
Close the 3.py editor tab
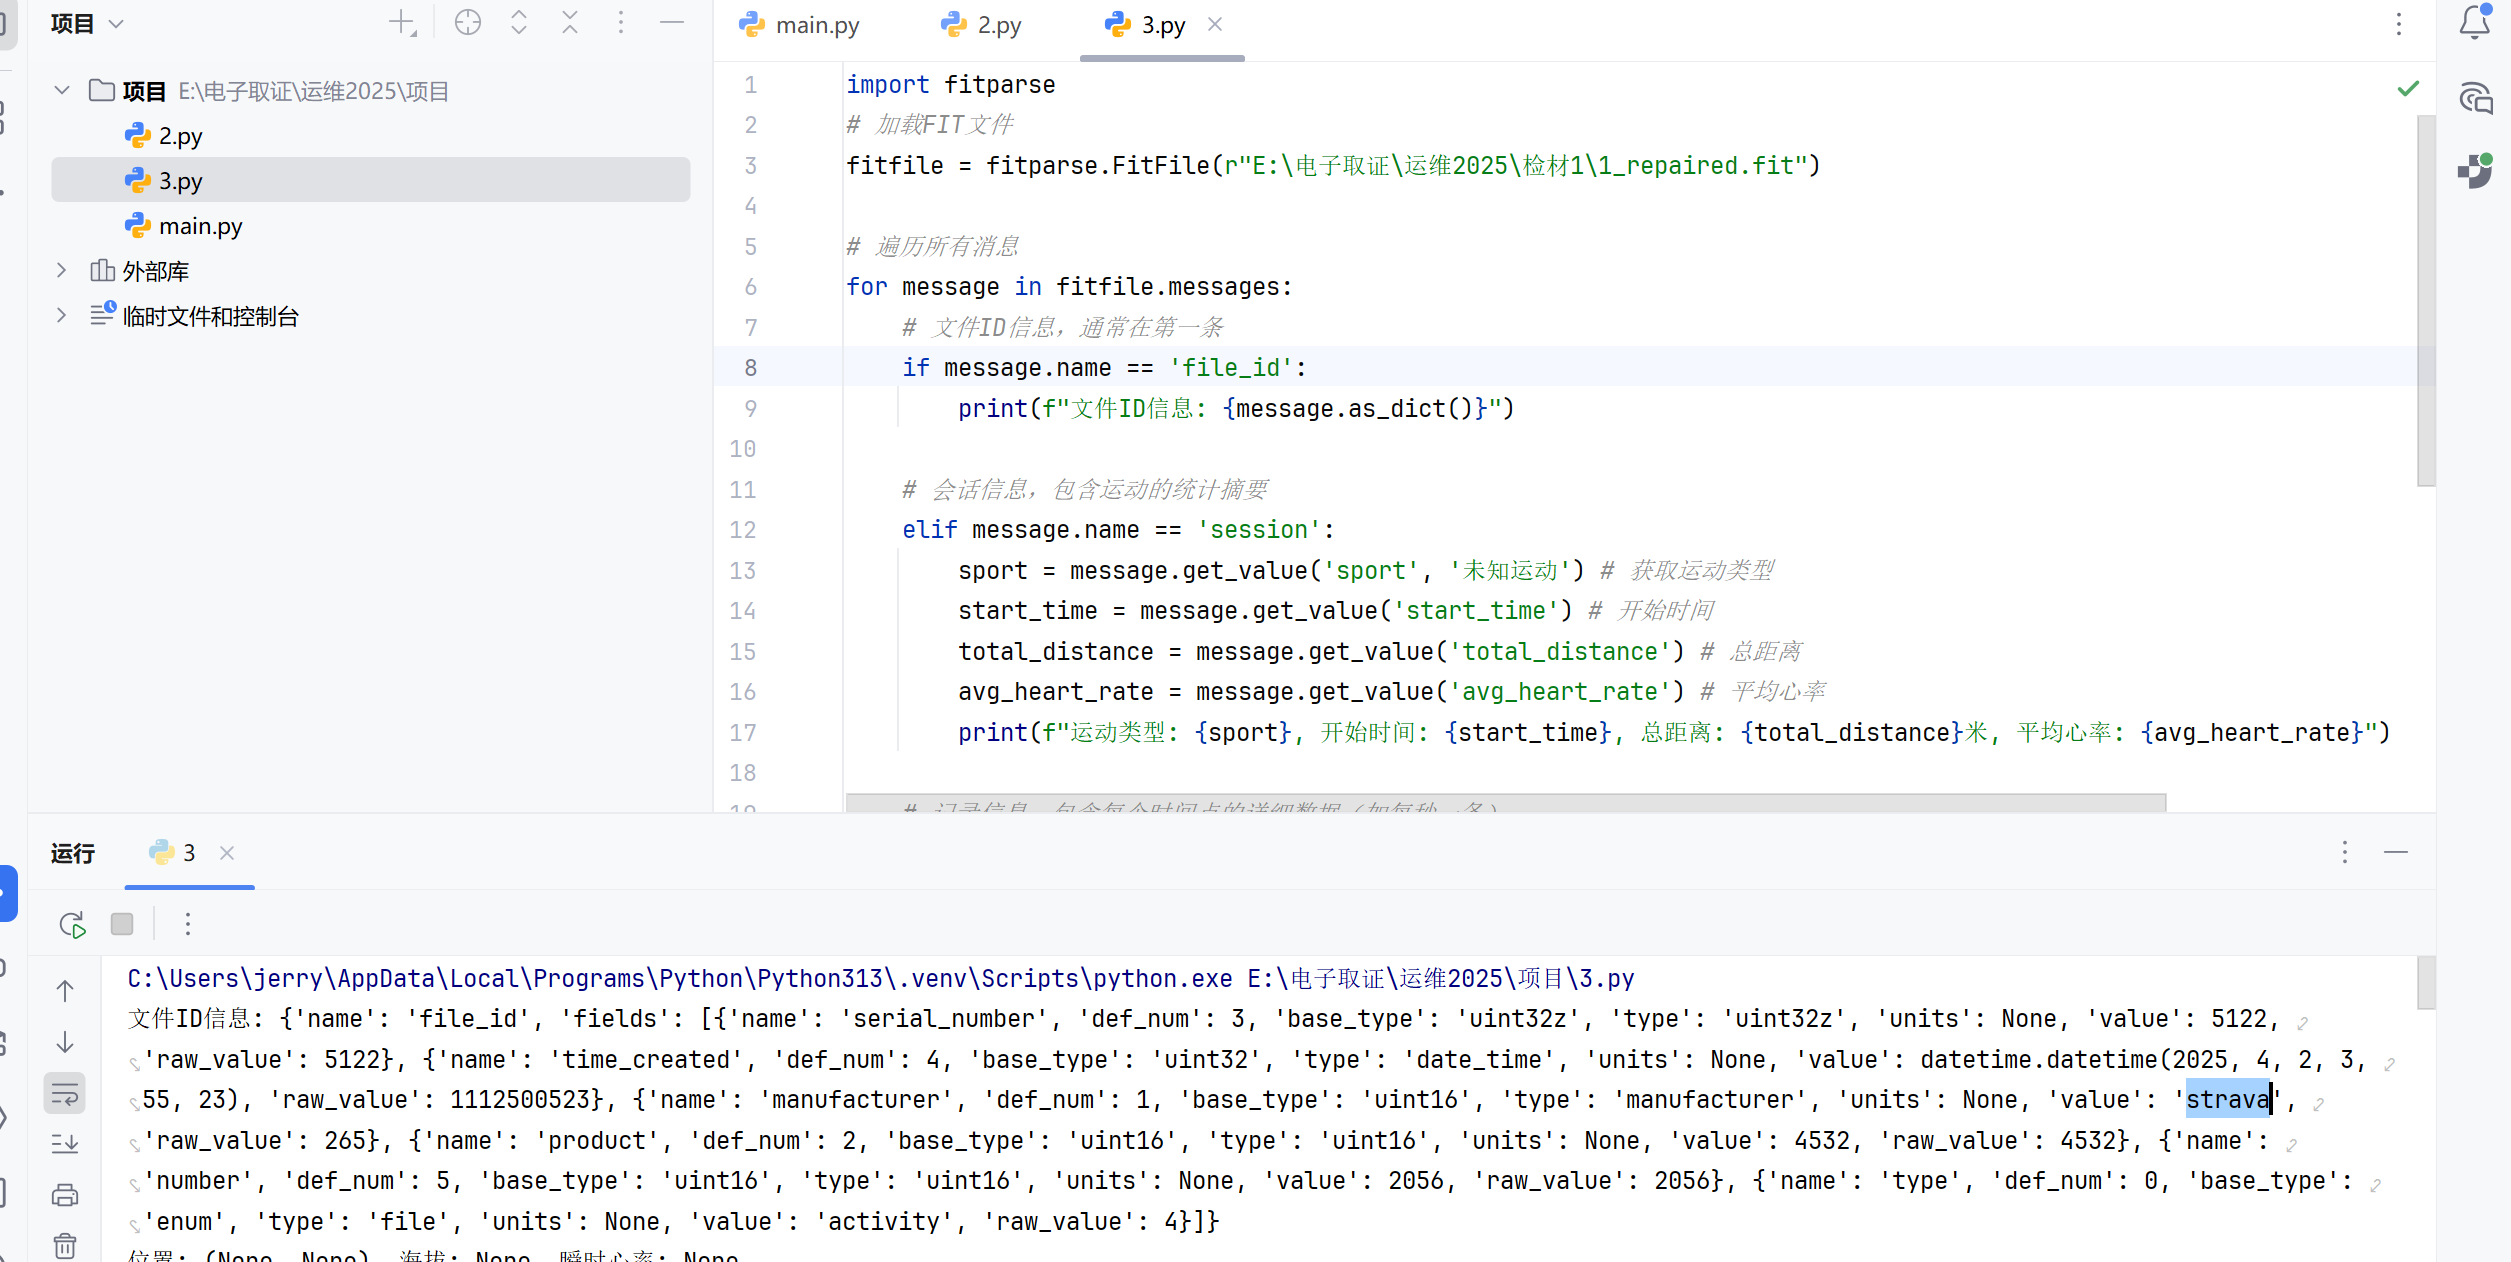pos(1215,24)
